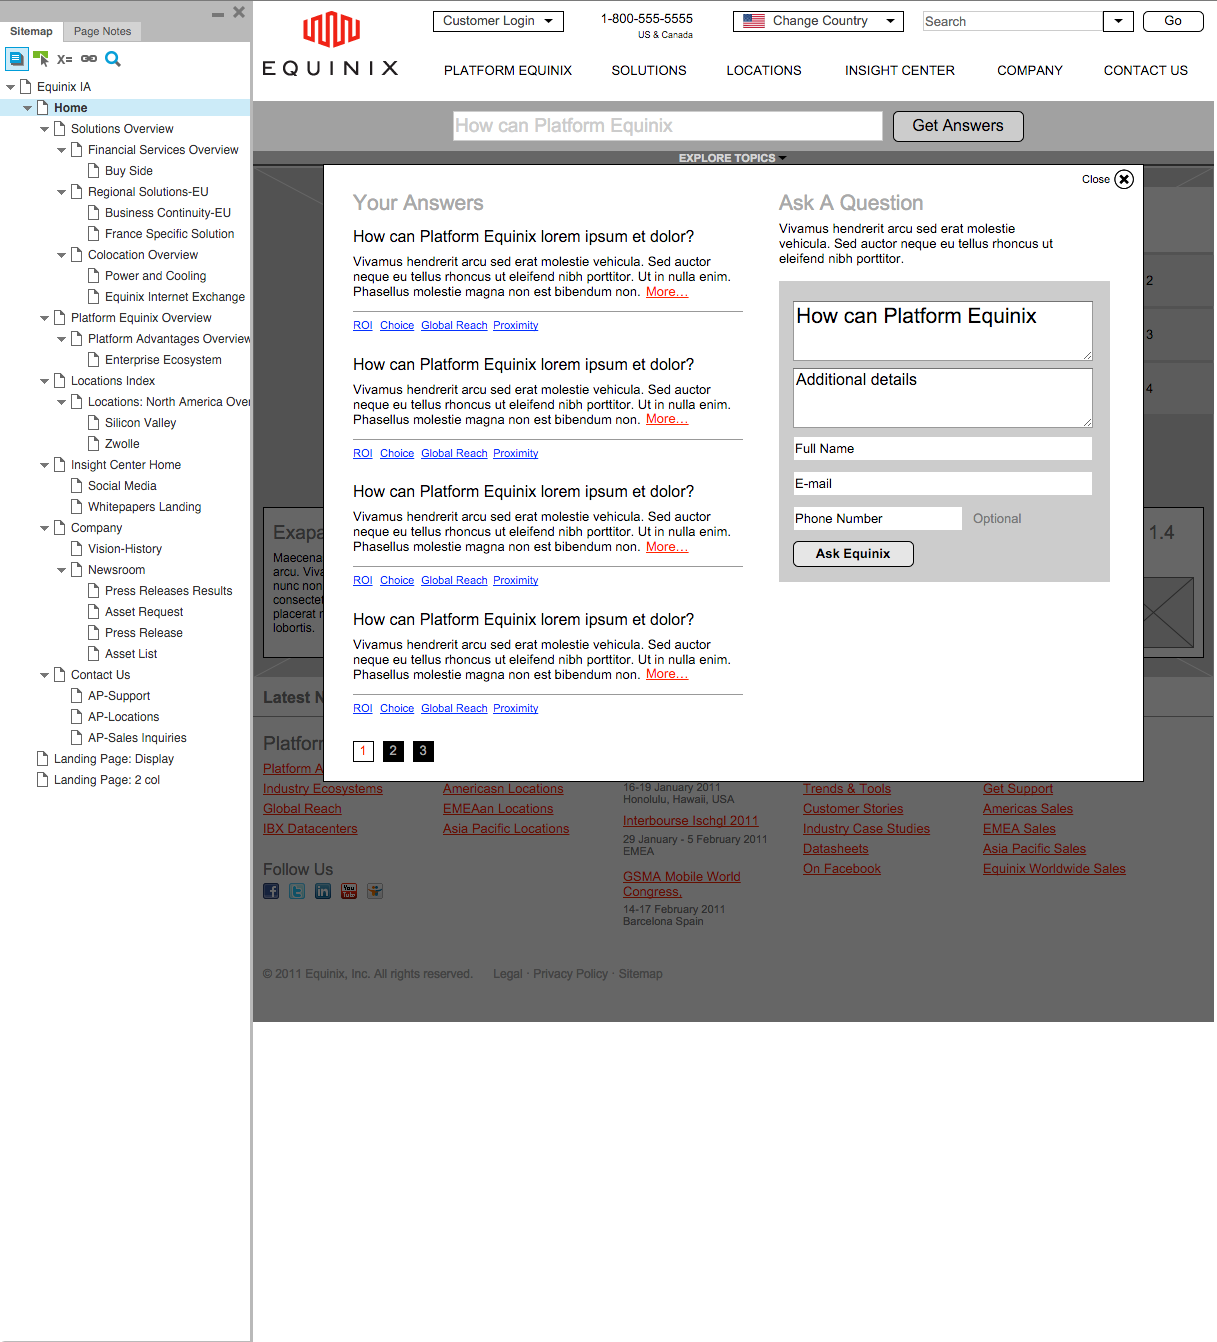Open the Interbourse Ischgl 2011 event link
Viewport: 1217px width, 1342px height.
[x=690, y=821]
